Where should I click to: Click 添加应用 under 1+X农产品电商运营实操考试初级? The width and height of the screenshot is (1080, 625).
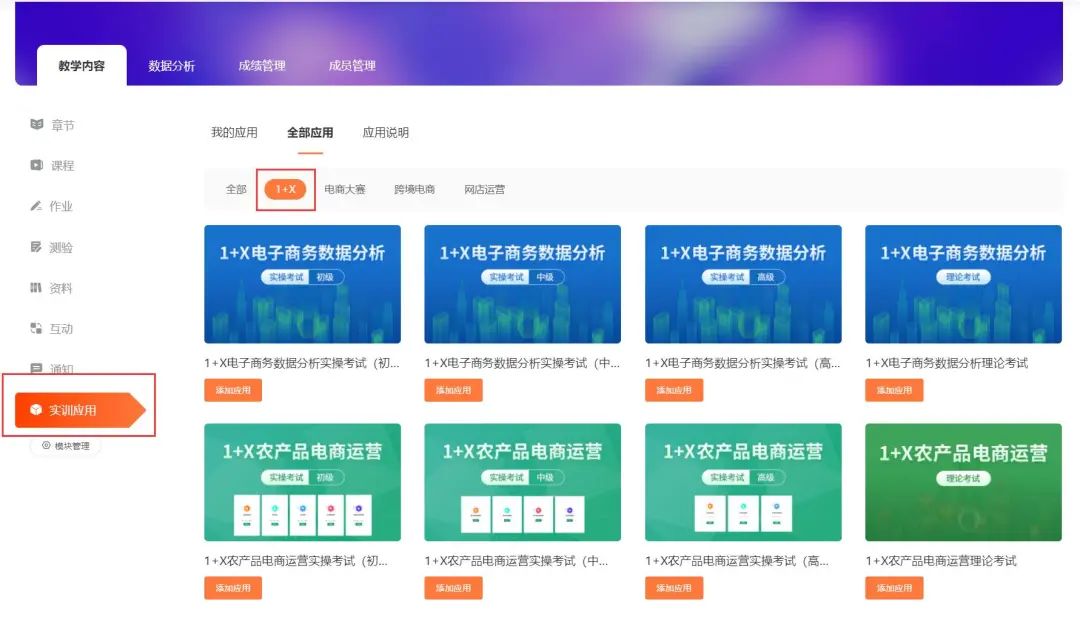233,588
